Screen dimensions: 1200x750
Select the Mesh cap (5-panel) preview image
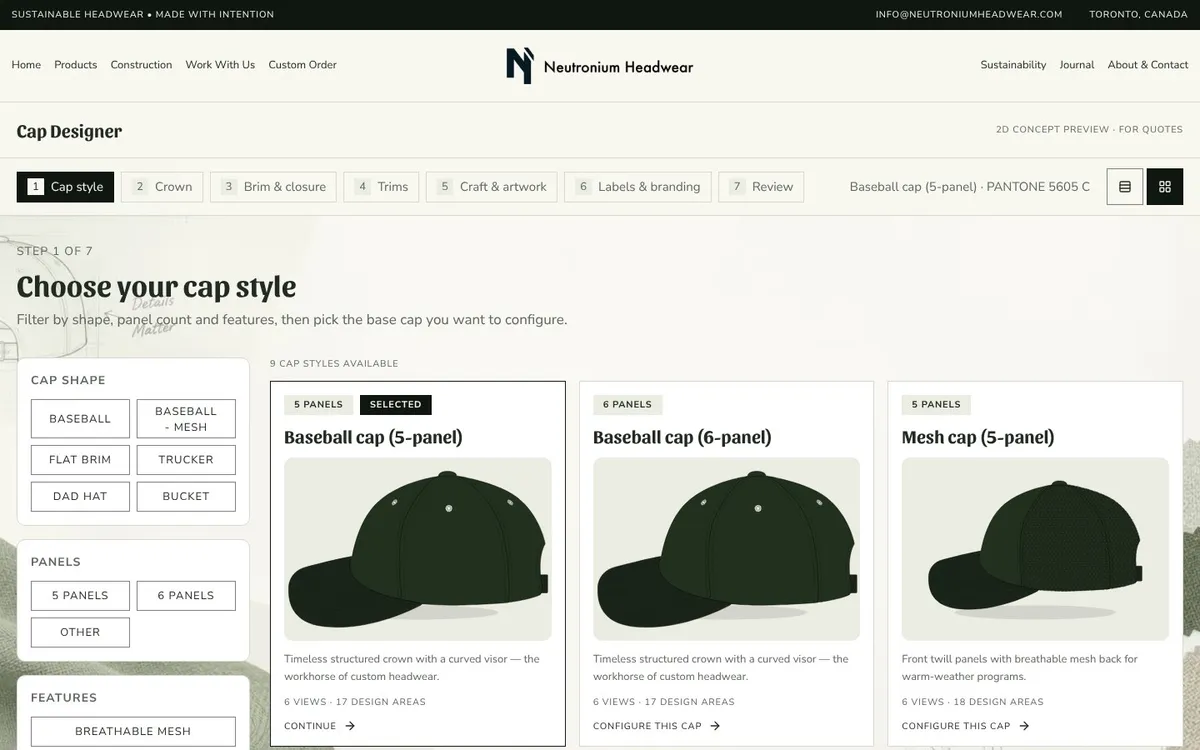(x=1035, y=549)
